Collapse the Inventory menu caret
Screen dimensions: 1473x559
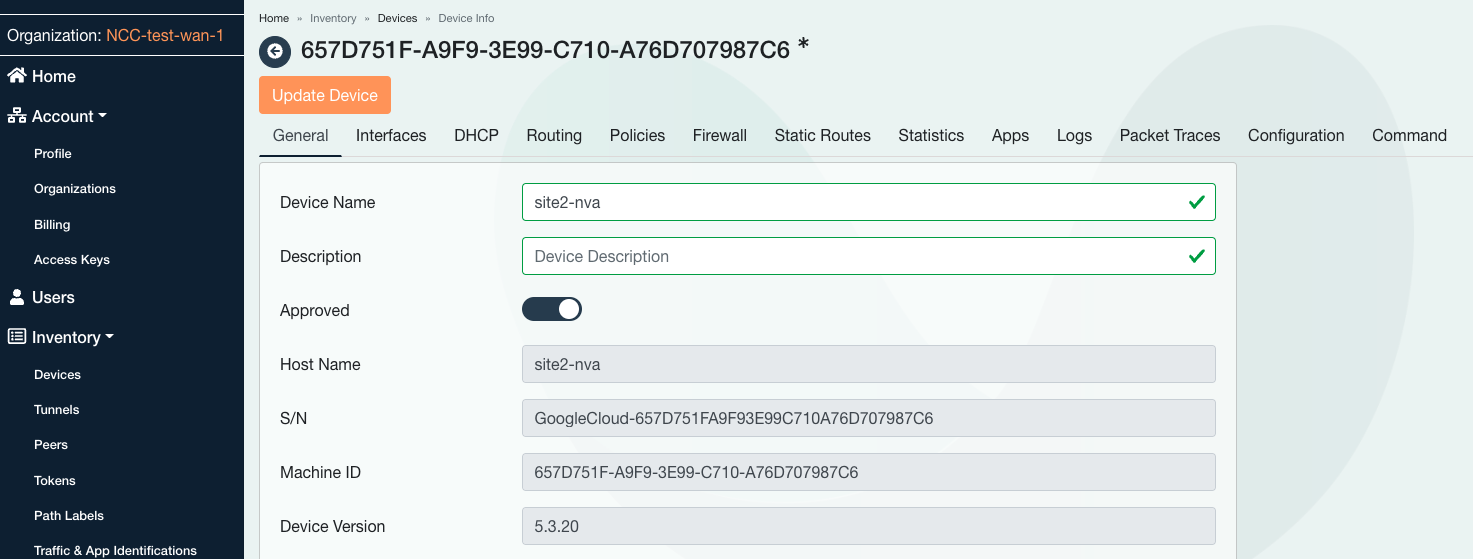click(x=109, y=337)
